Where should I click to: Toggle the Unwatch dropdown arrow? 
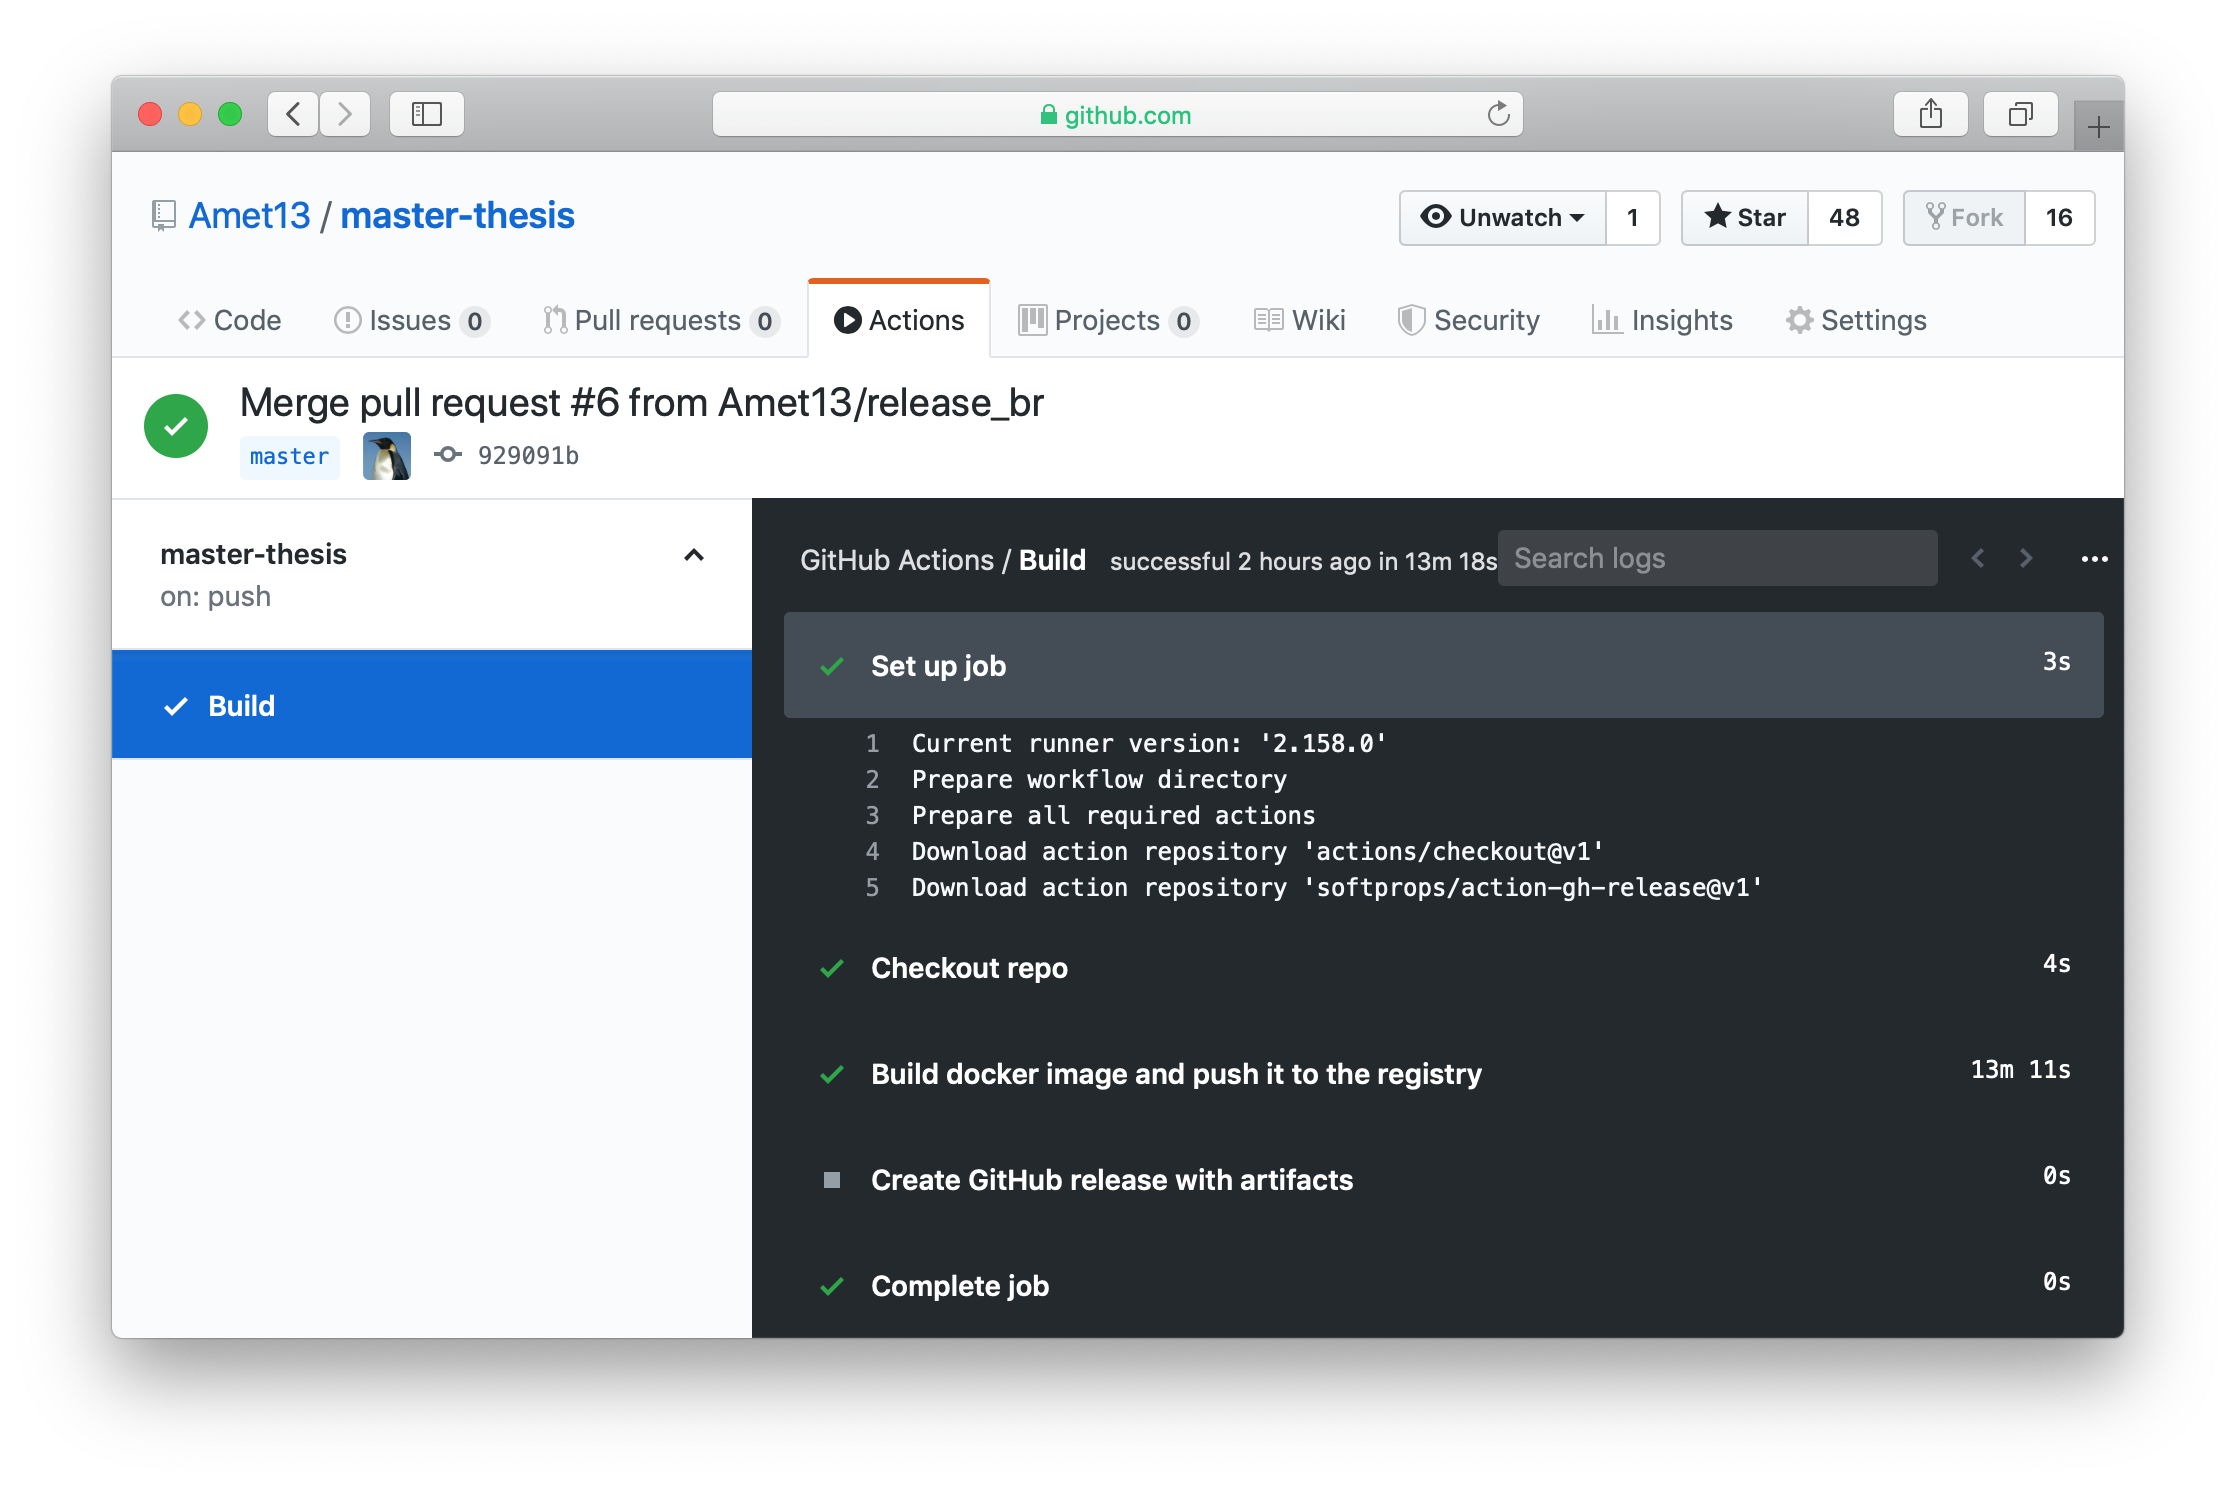1574,216
